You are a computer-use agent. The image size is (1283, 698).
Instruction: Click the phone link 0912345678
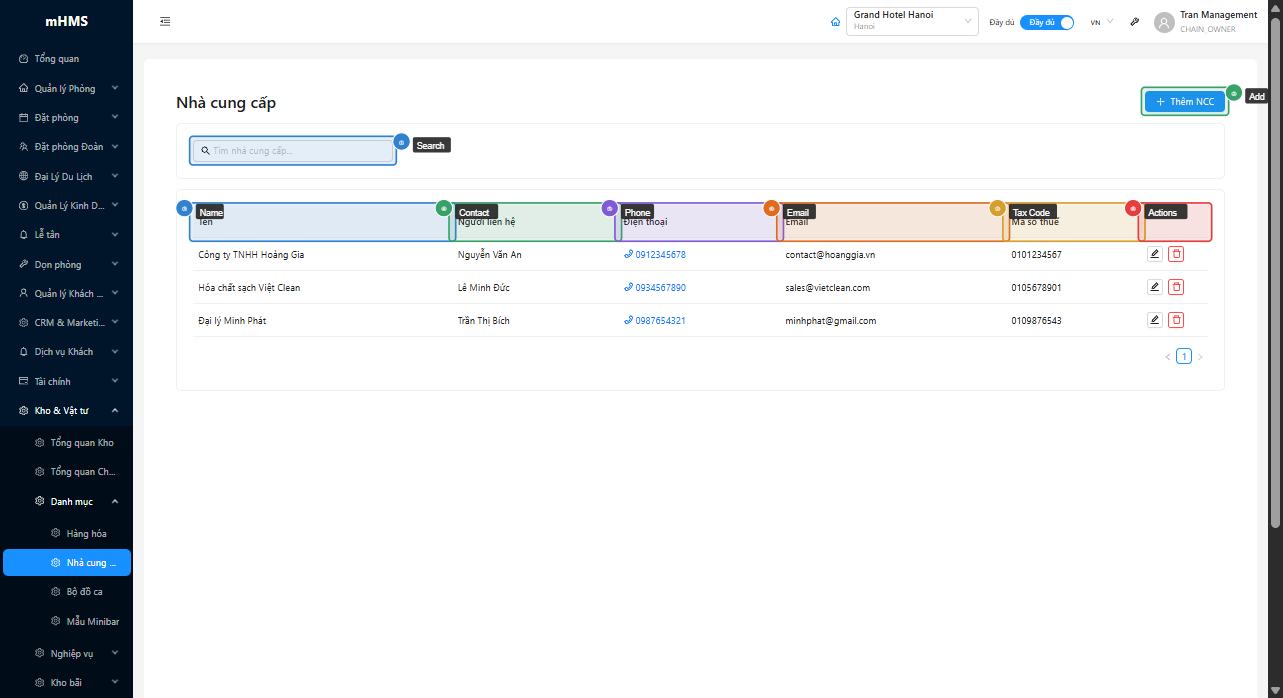click(660, 255)
